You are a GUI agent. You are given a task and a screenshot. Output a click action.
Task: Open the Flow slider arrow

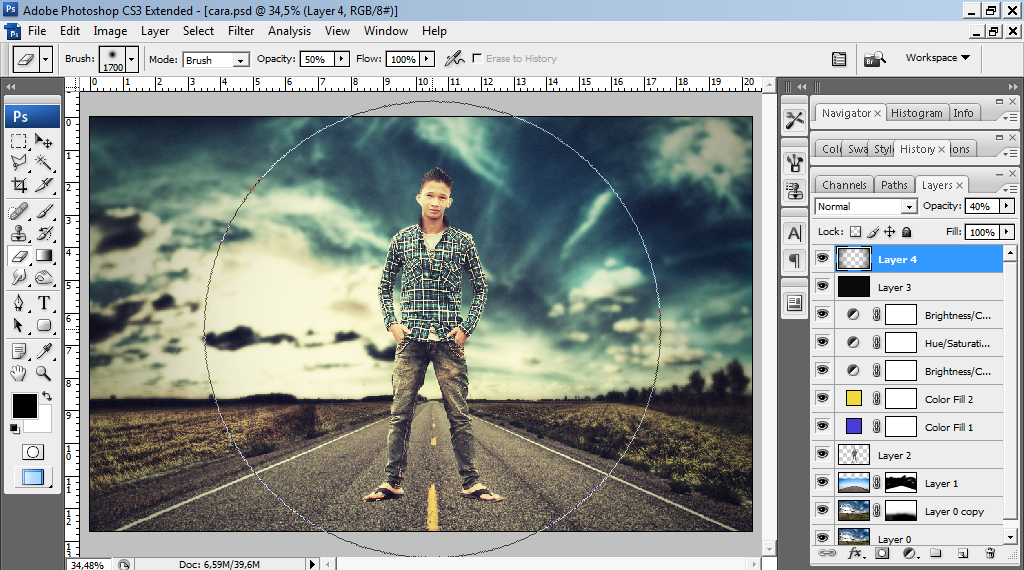pyautogui.click(x=426, y=59)
